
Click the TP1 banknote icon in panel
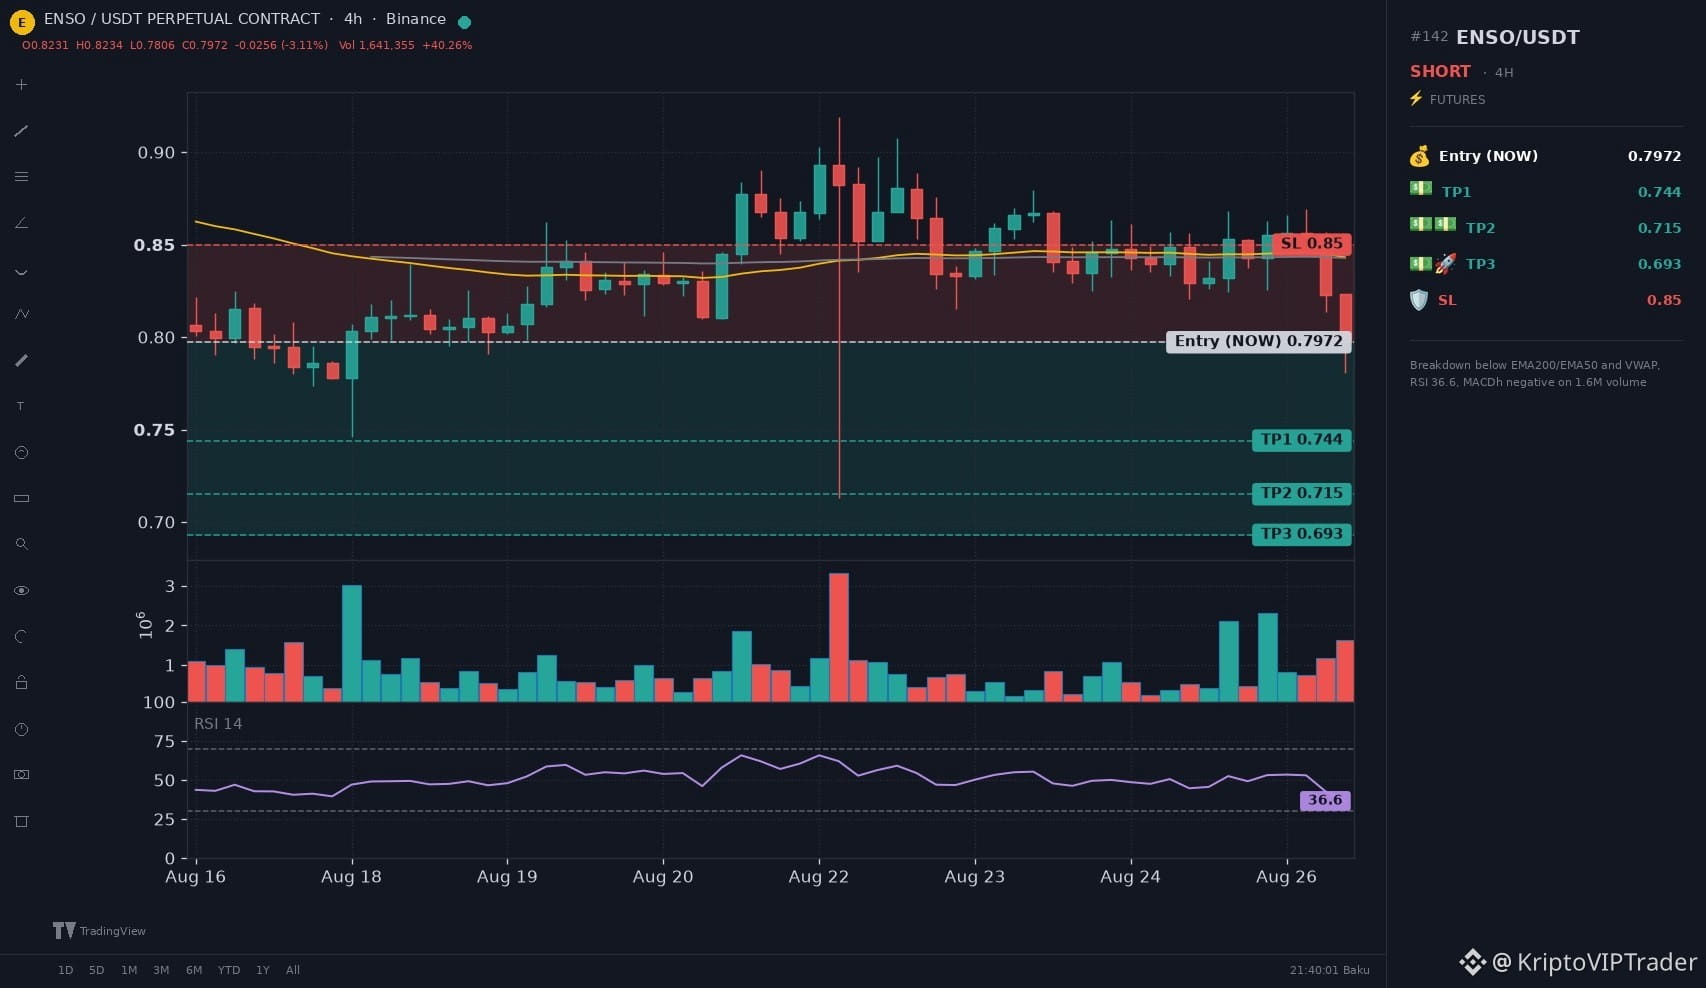point(1421,189)
